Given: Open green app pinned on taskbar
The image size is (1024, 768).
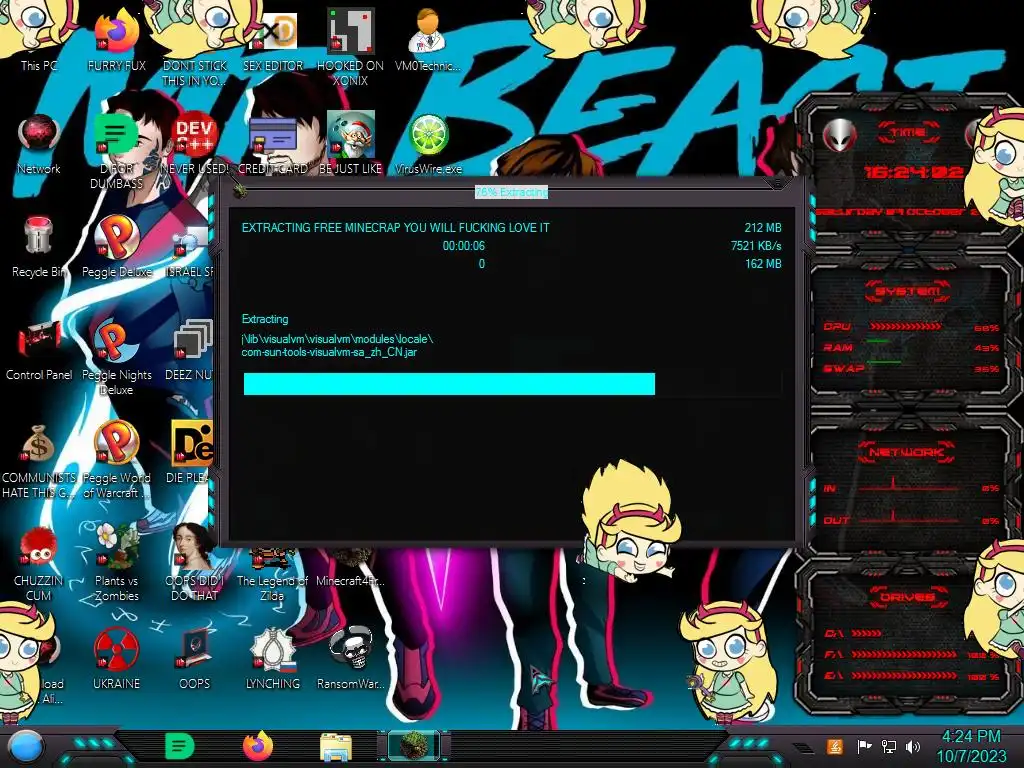Looking at the screenshot, I should click(x=179, y=746).
